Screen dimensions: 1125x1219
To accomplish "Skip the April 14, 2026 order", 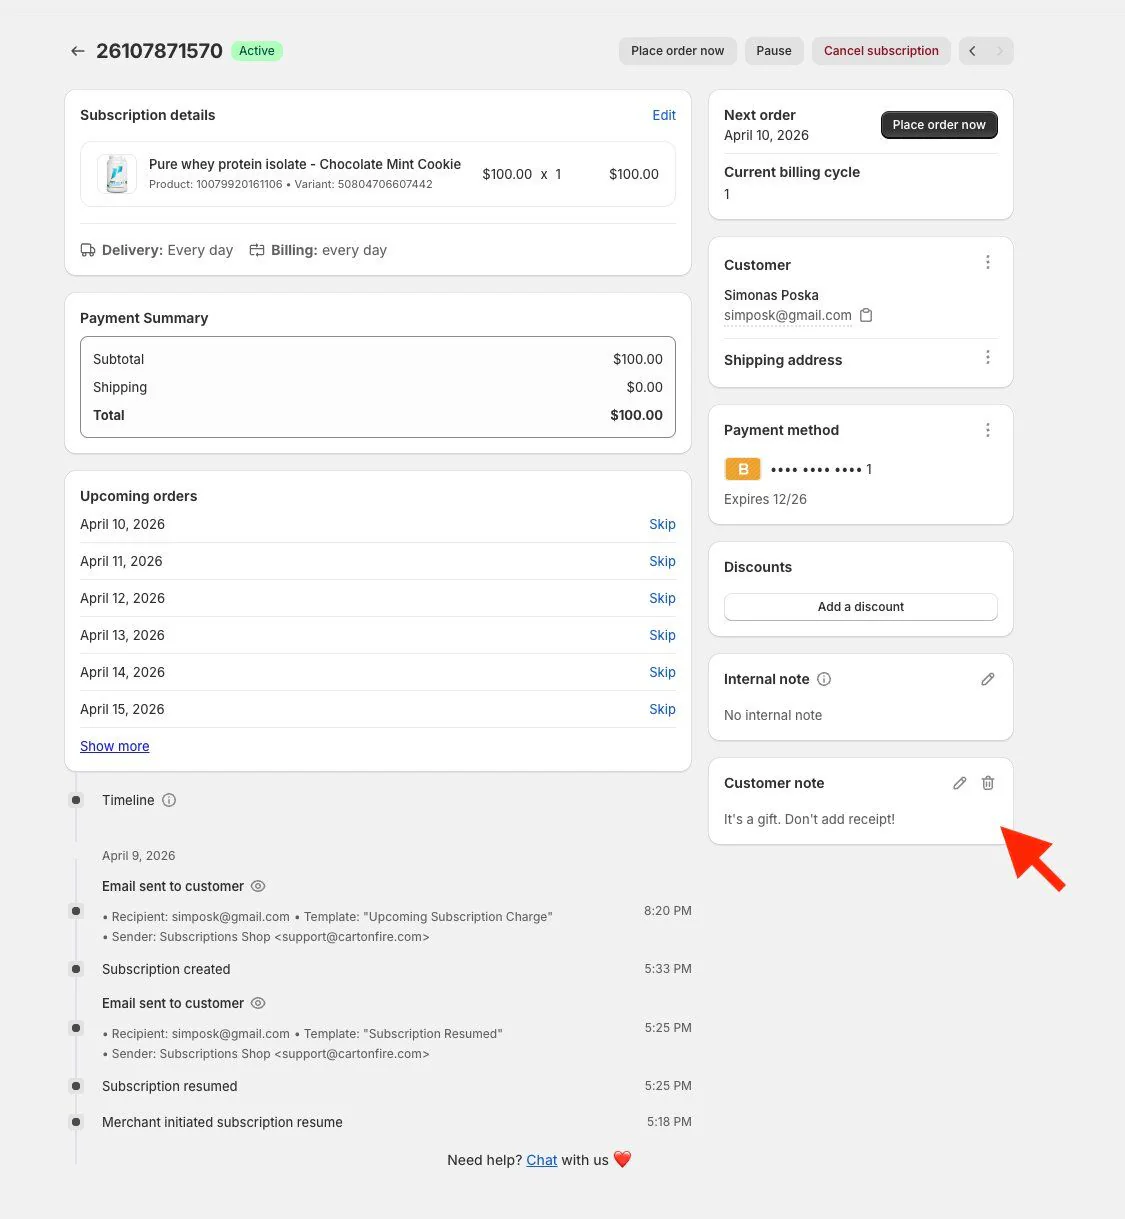I will point(662,672).
